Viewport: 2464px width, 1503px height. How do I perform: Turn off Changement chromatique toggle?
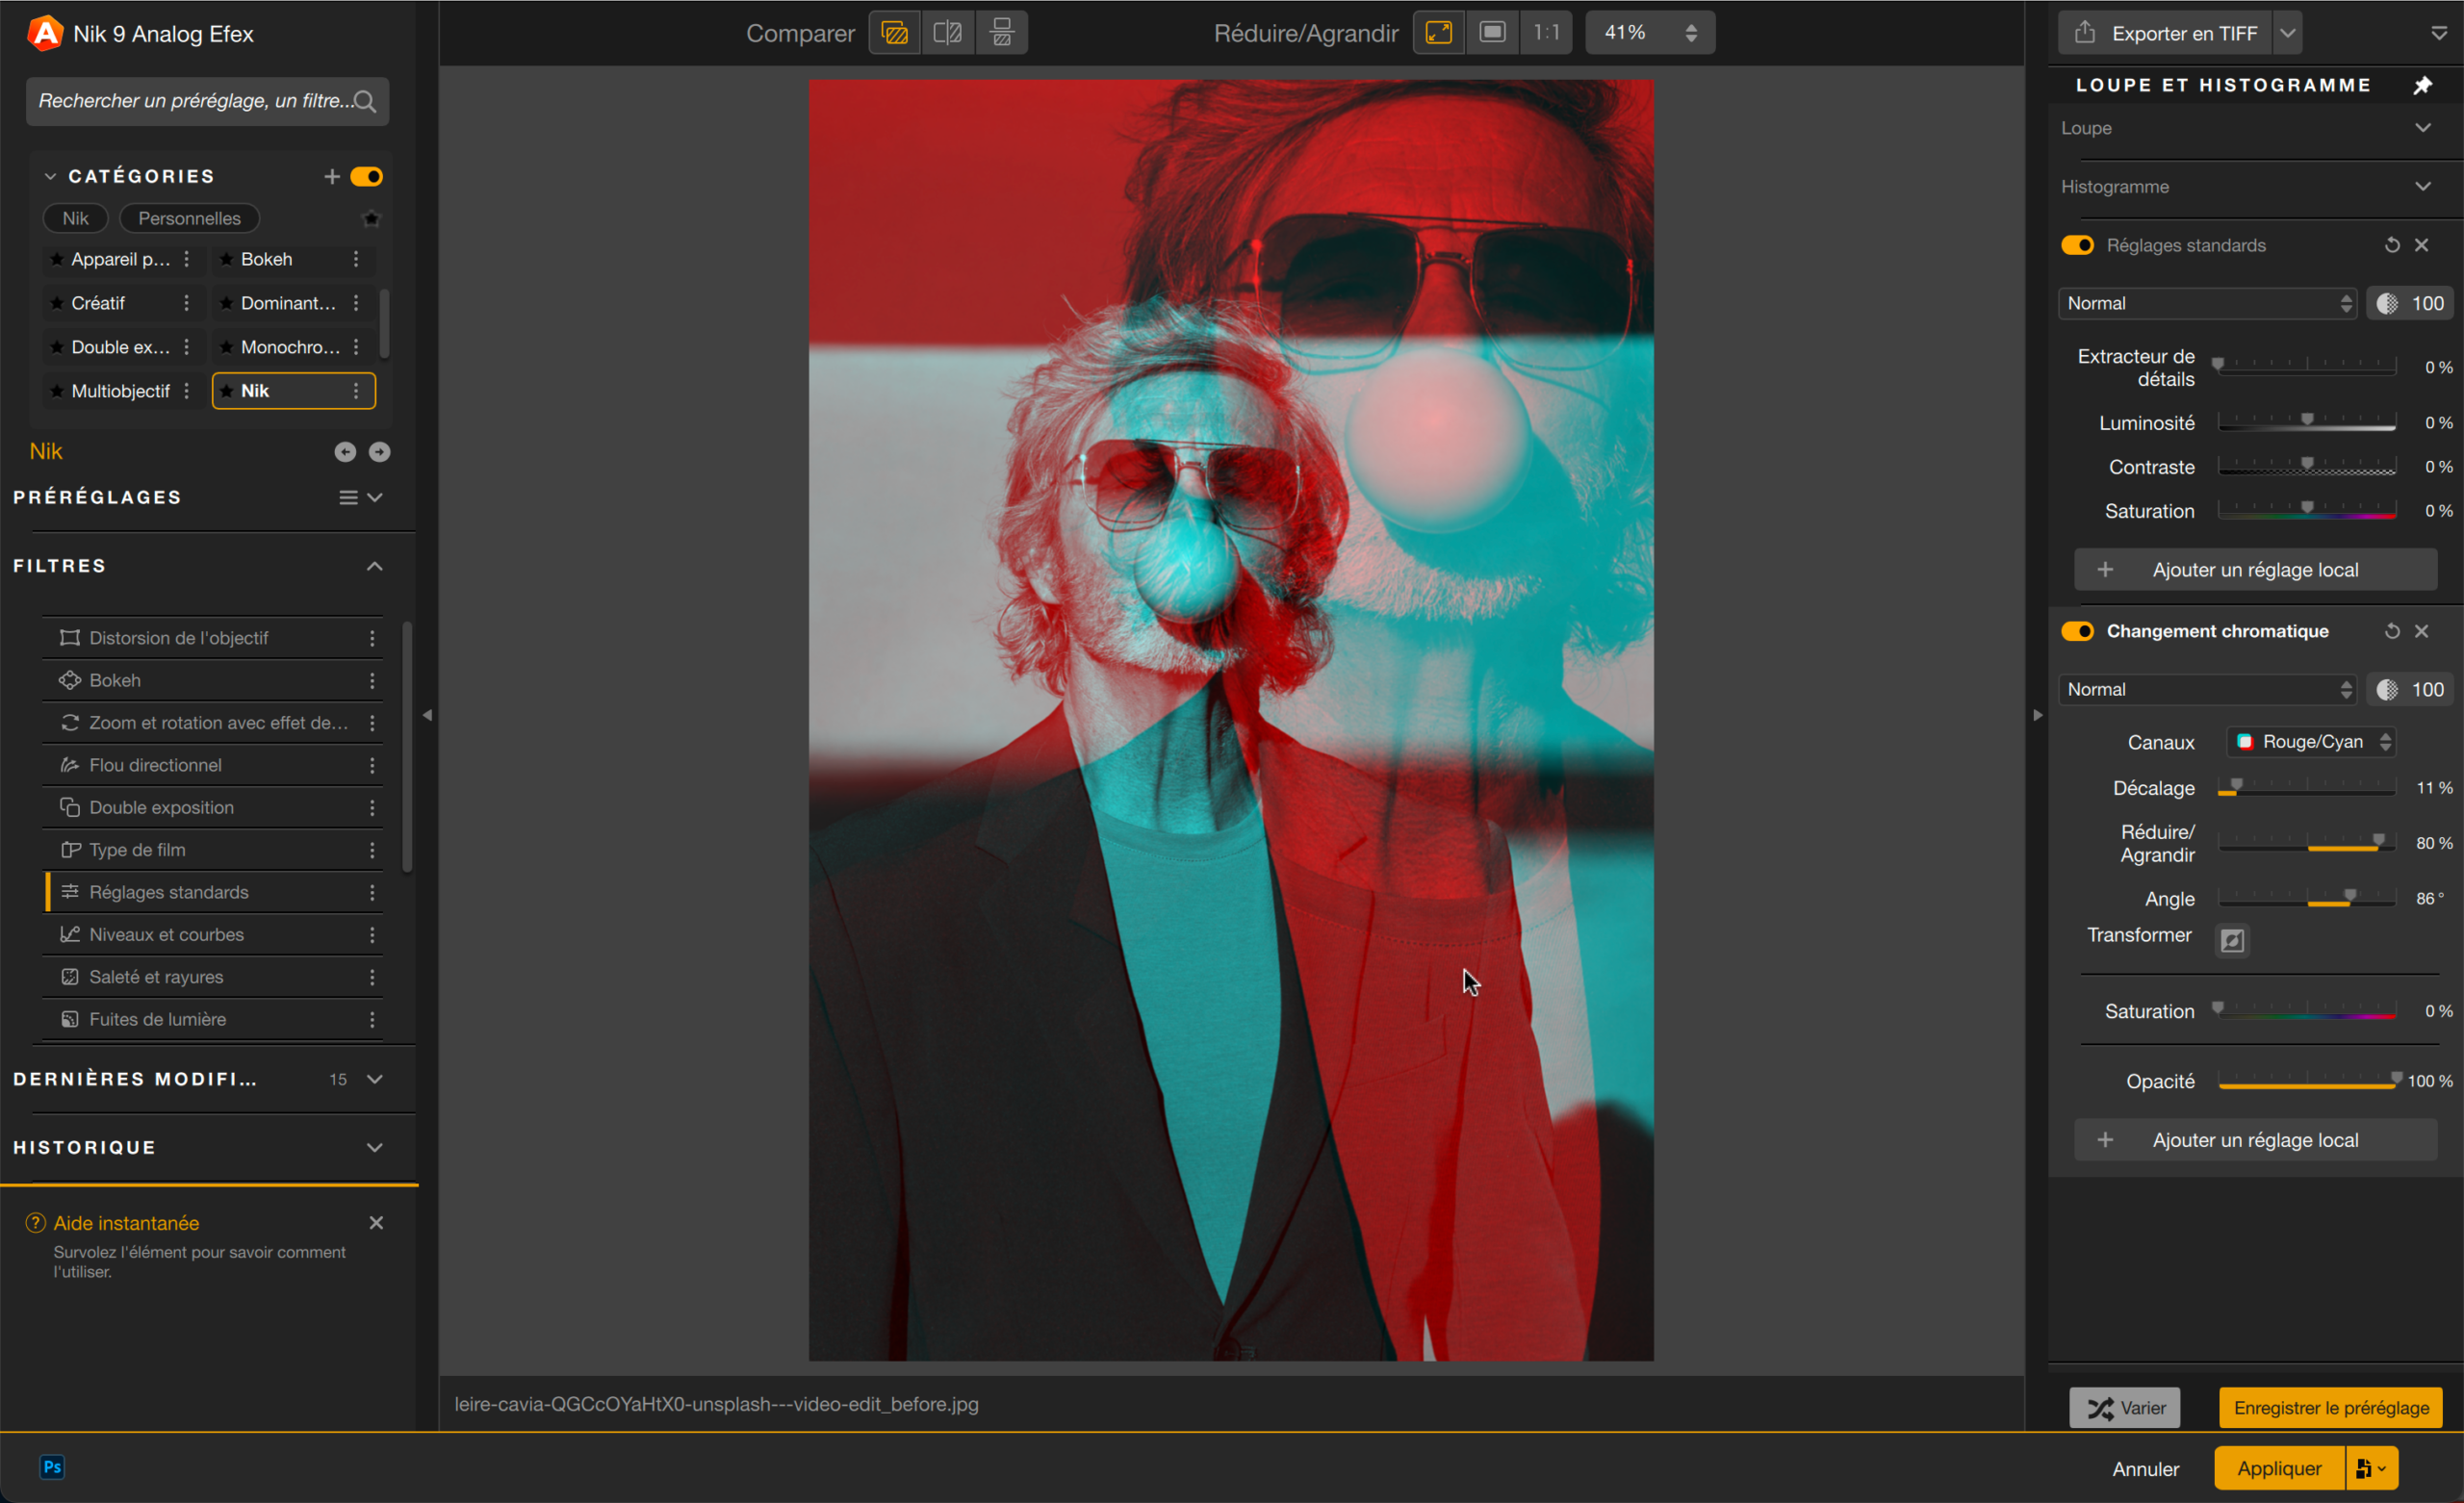click(x=2077, y=631)
